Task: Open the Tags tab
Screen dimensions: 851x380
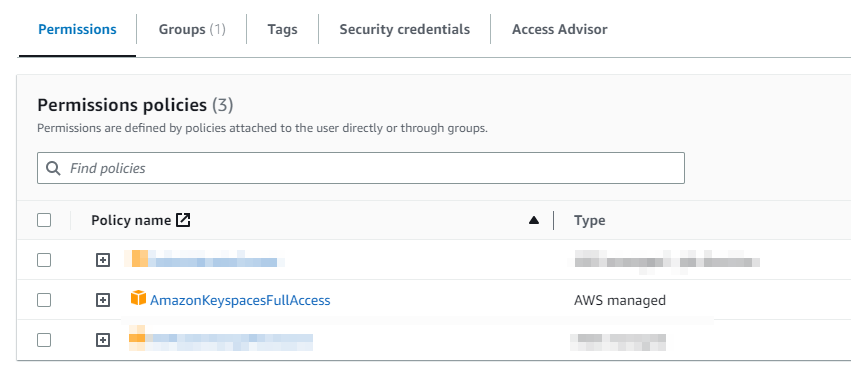Action: pos(282,29)
